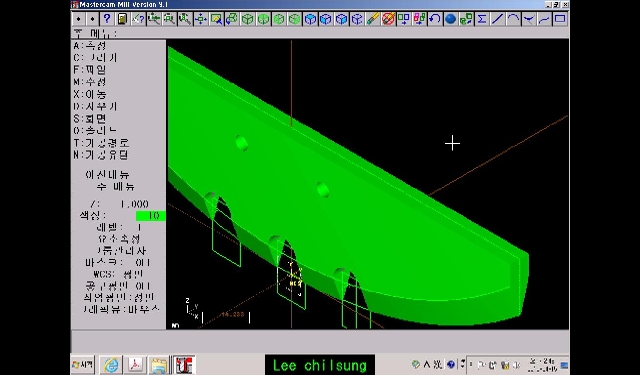Click the pencil toolbar icon
Viewport: 640px width, 375px height.
pyautogui.click(x=372, y=19)
